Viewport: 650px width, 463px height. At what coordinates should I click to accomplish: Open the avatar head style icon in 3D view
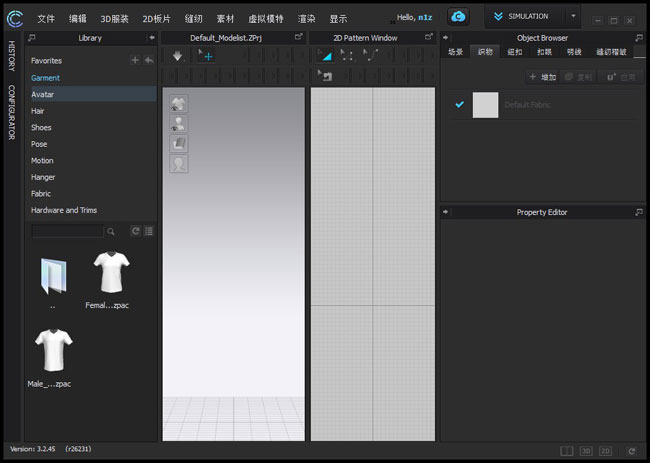point(179,164)
